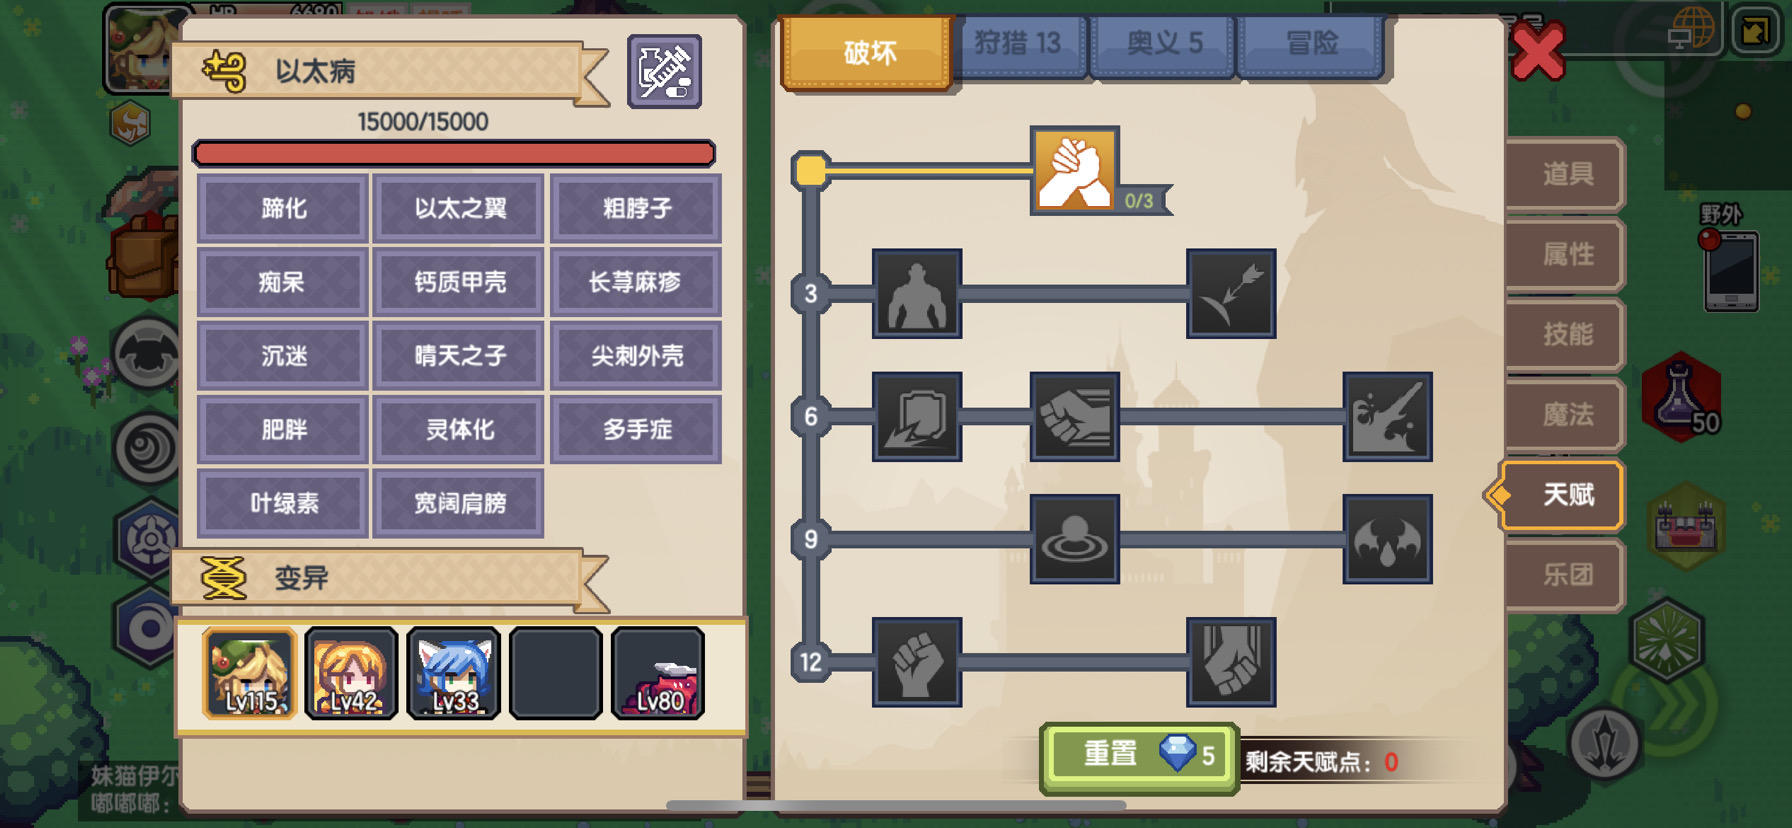The width and height of the screenshot is (1792, 828).
Task: Open the 冒险 talent tab
Action: [x=1312, y=45]
